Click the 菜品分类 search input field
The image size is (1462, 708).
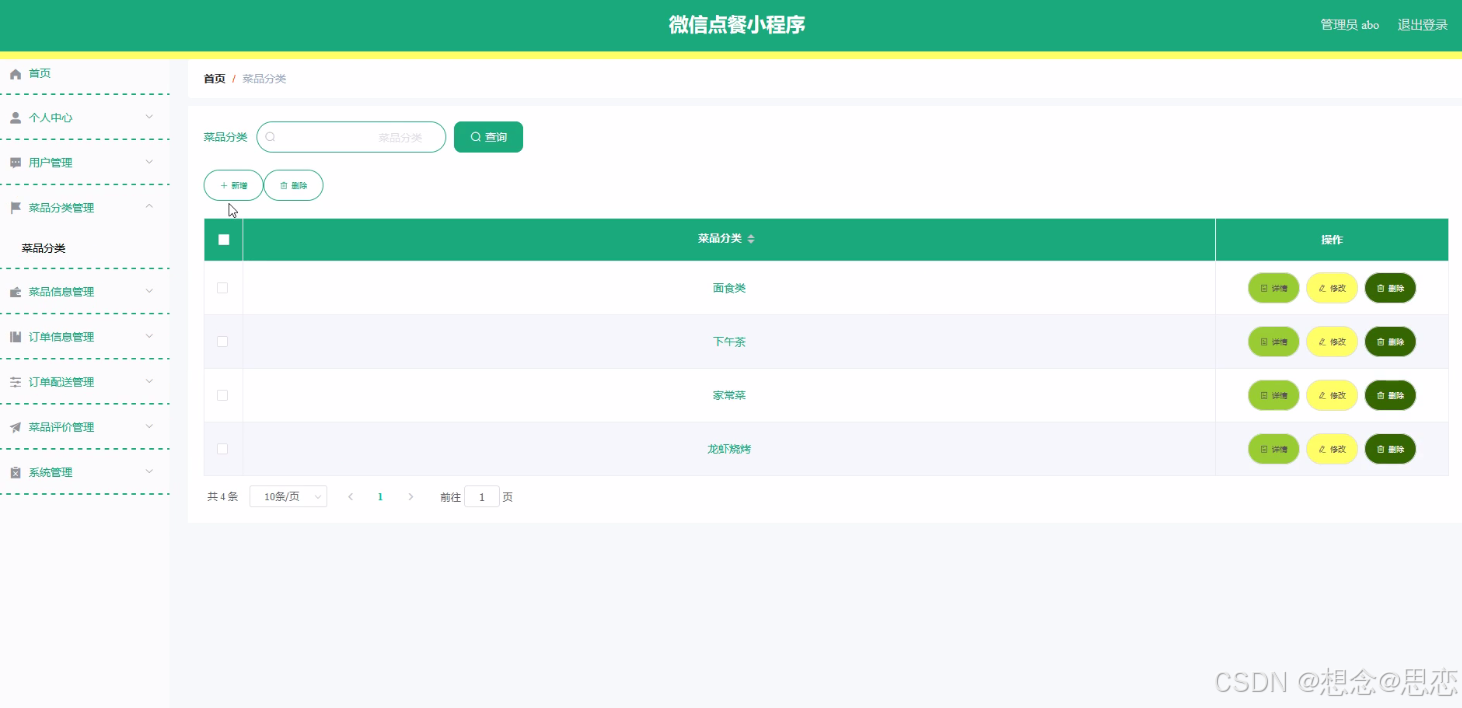click(x=351, y=137)
